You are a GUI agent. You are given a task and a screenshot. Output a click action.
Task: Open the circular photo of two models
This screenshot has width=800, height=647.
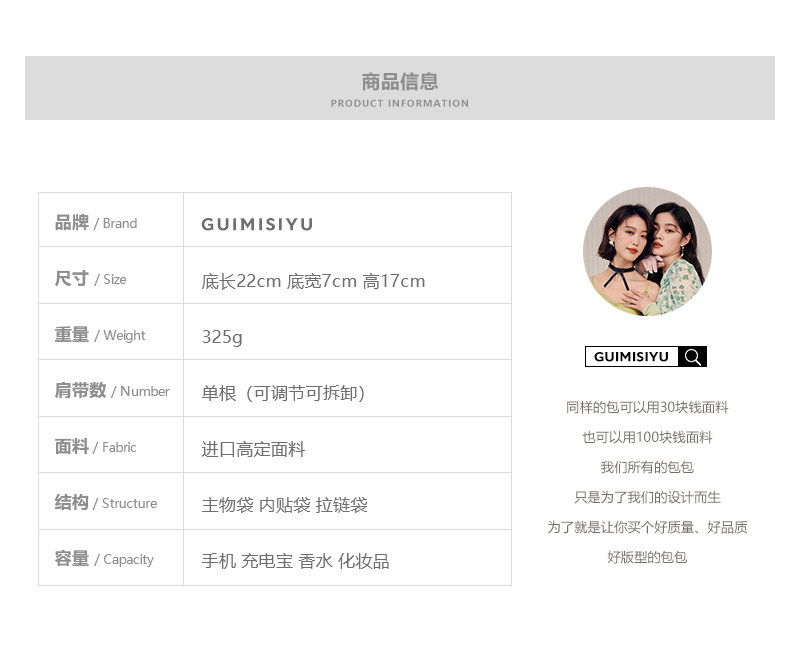click(x=647, y=252)
